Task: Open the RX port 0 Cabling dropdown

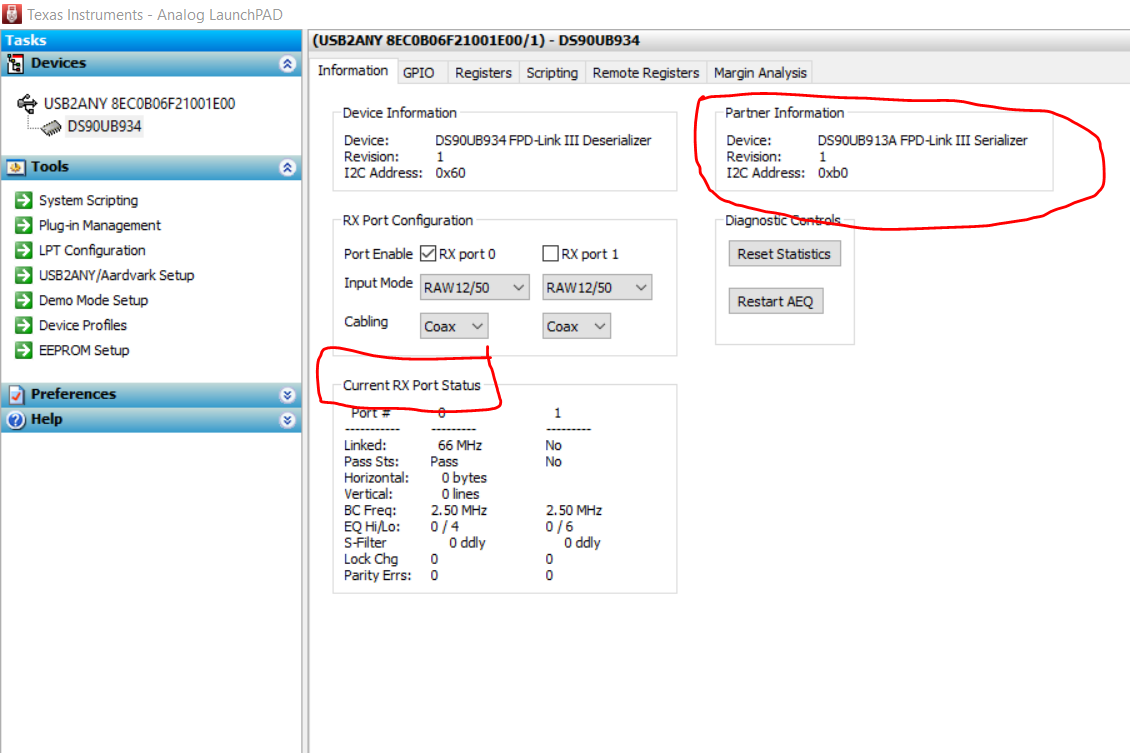Action: (x=454, y=326)
